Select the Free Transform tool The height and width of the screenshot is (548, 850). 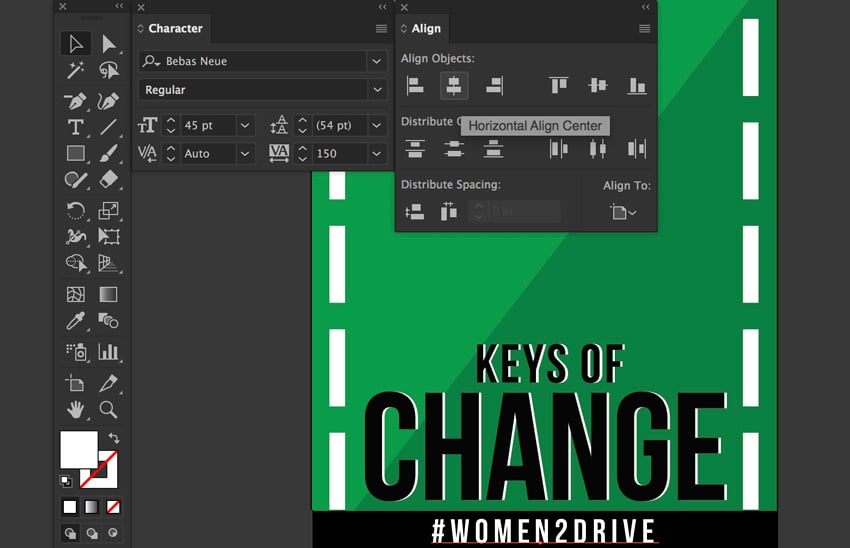(108, 236)
